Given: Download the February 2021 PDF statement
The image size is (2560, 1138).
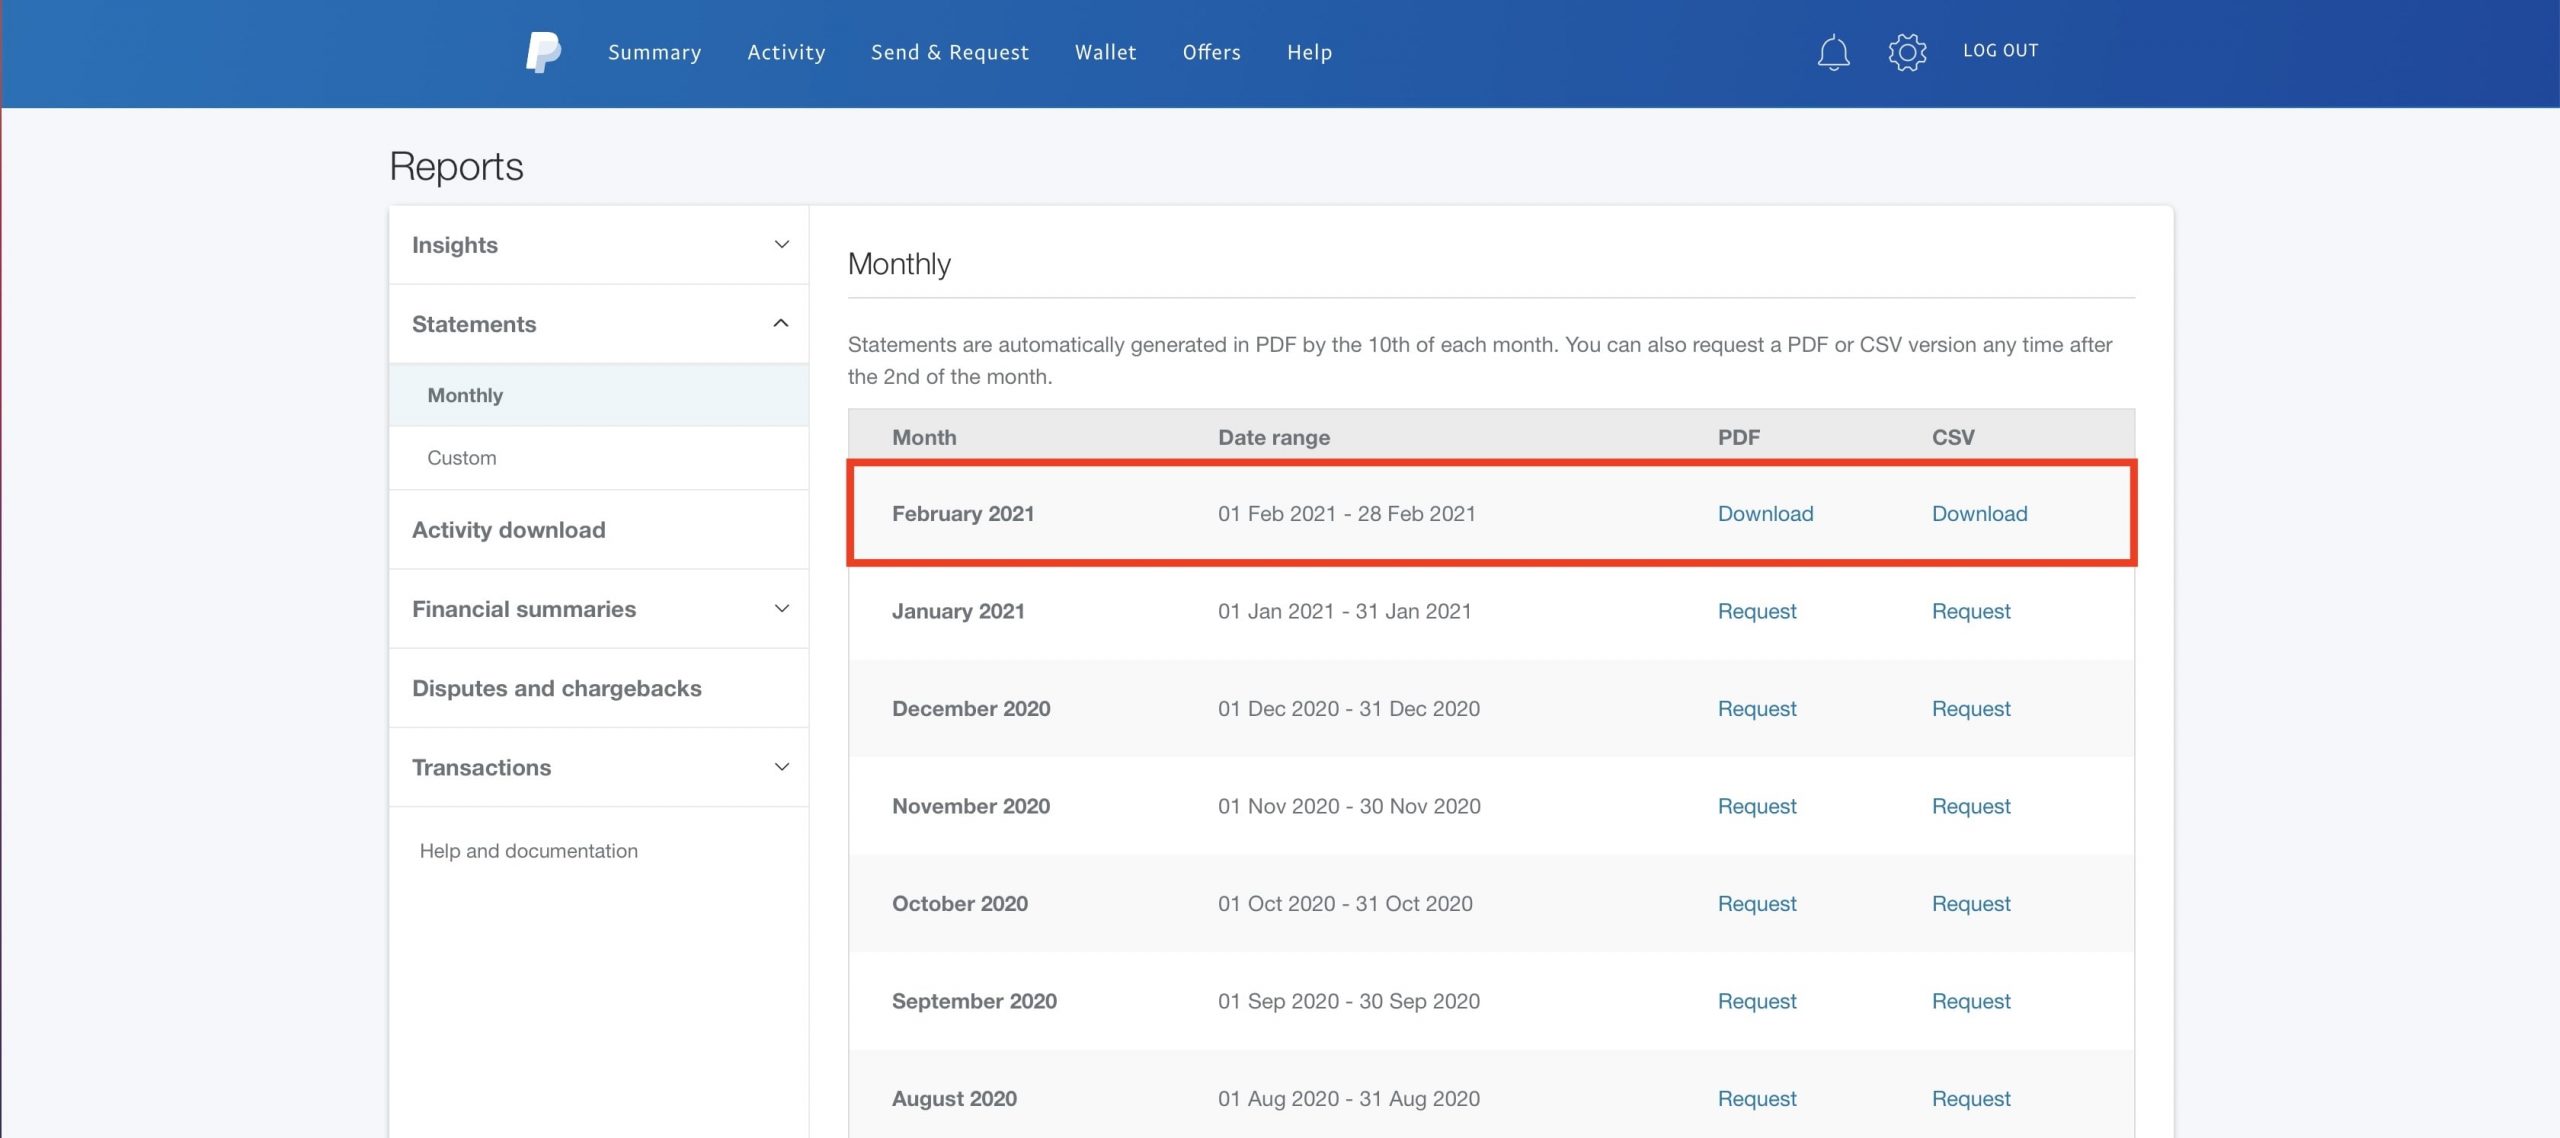Looking at the screenshot, I should (x=1765, y=514).
